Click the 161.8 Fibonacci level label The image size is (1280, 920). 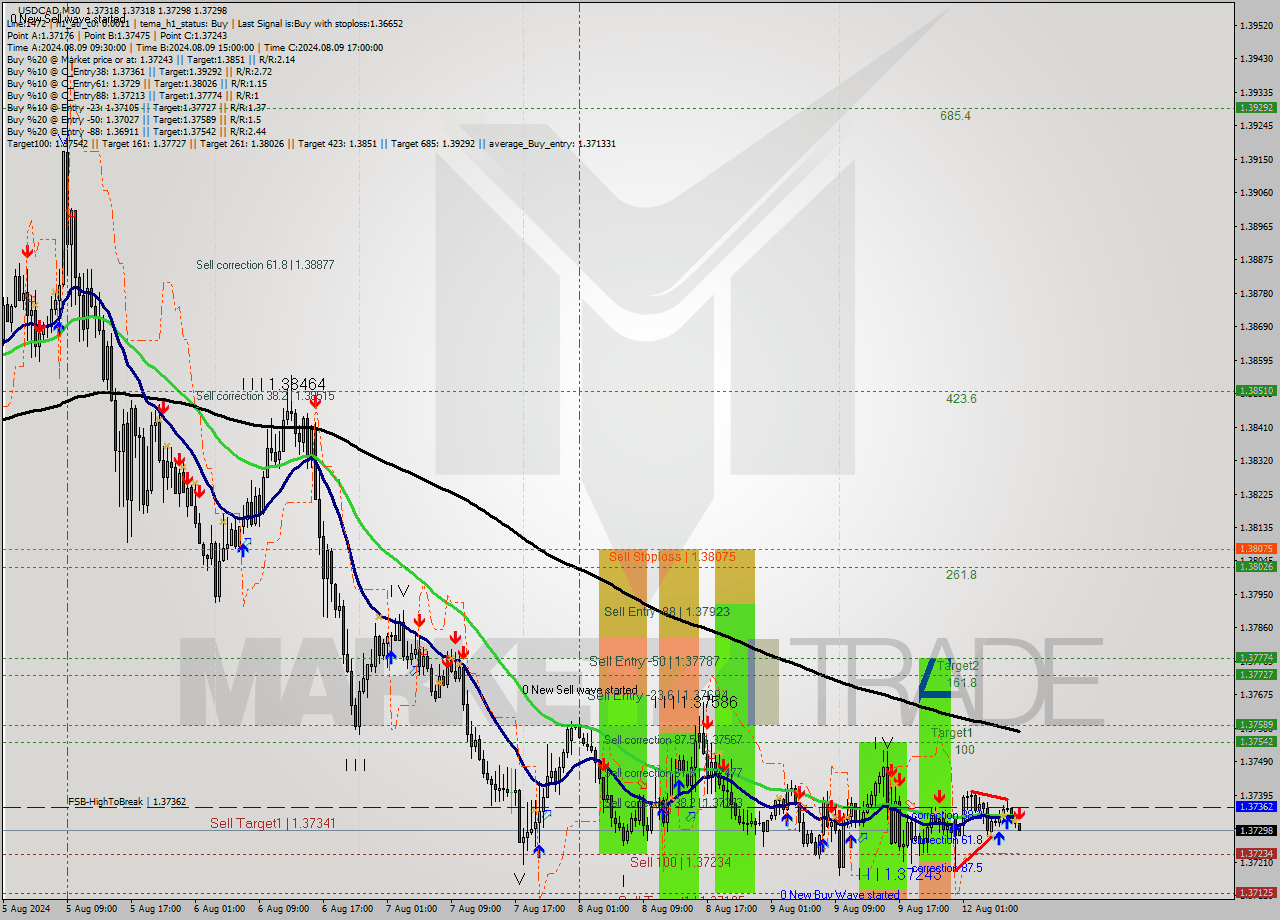tap(961, 683)
